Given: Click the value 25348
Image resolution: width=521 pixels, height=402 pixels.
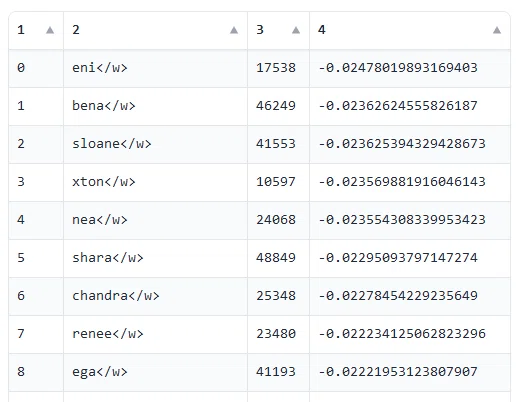Looking at the screenshot, I should (x=276, y=296).
